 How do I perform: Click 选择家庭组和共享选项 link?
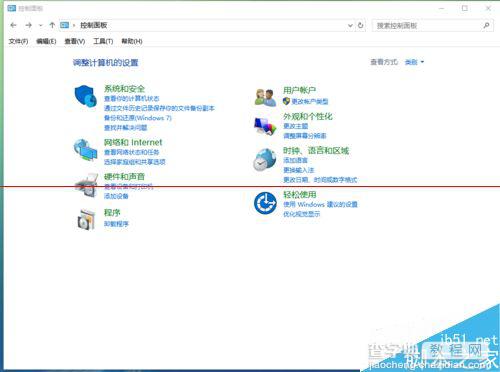pyautogui.click(x=135, y=162)
